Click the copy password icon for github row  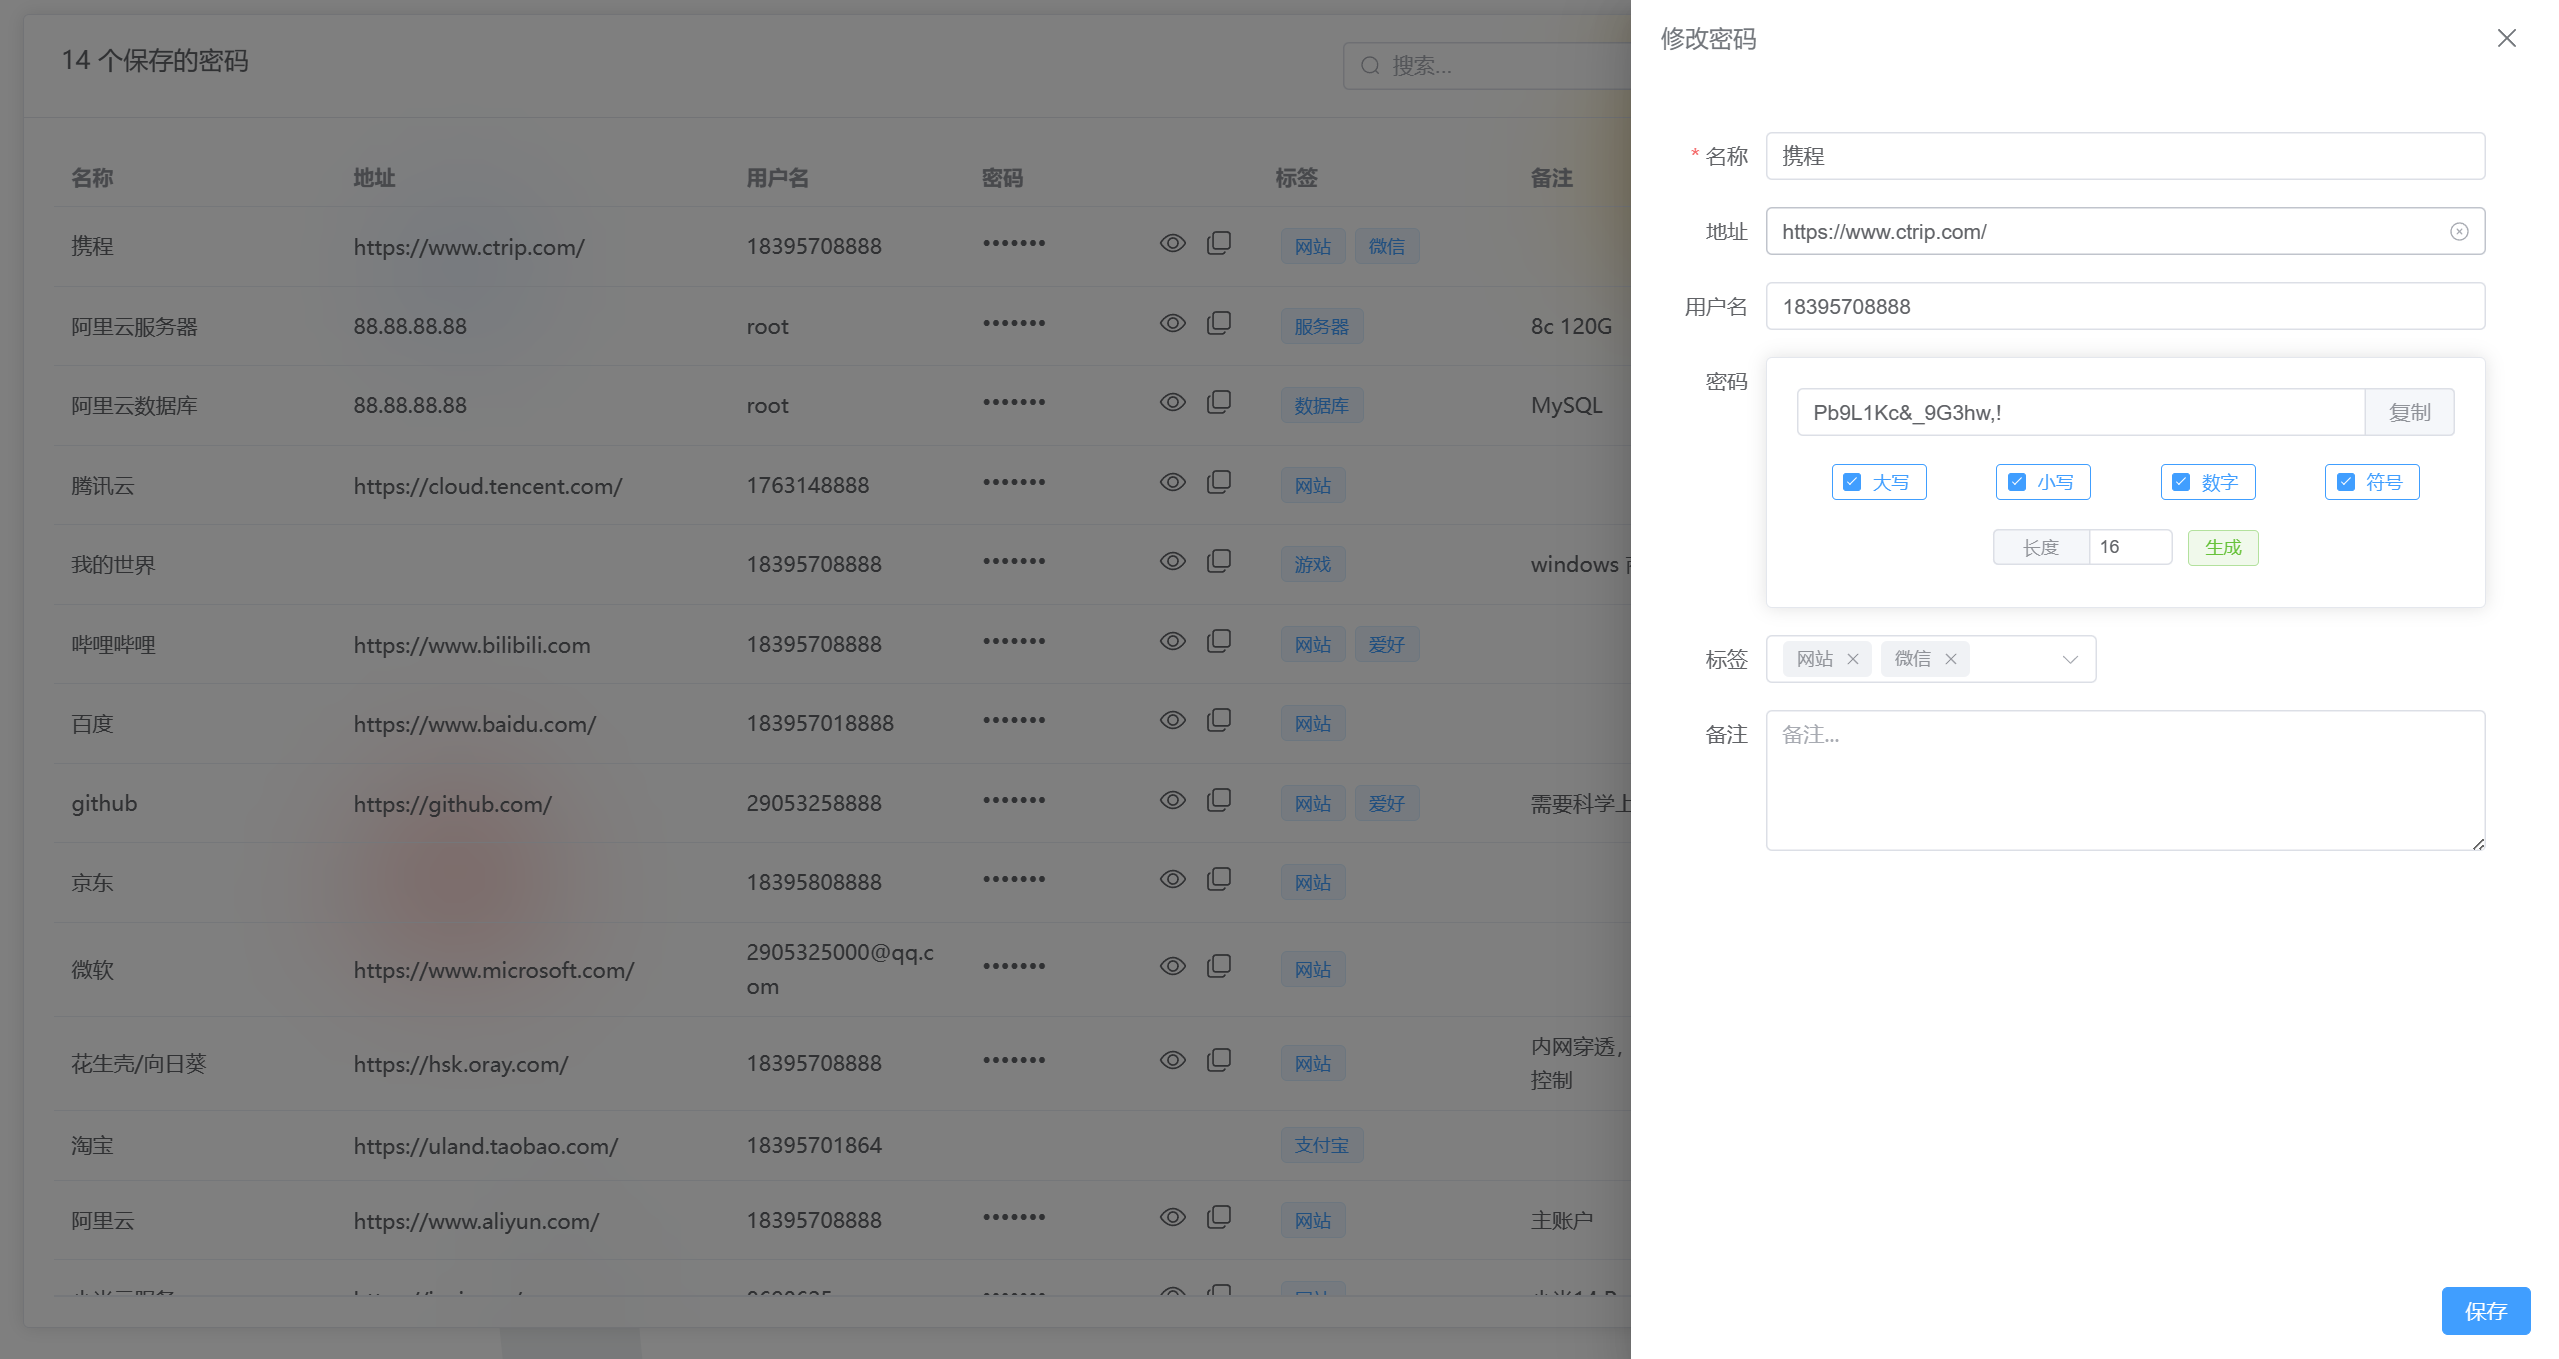click(1218, 800)
